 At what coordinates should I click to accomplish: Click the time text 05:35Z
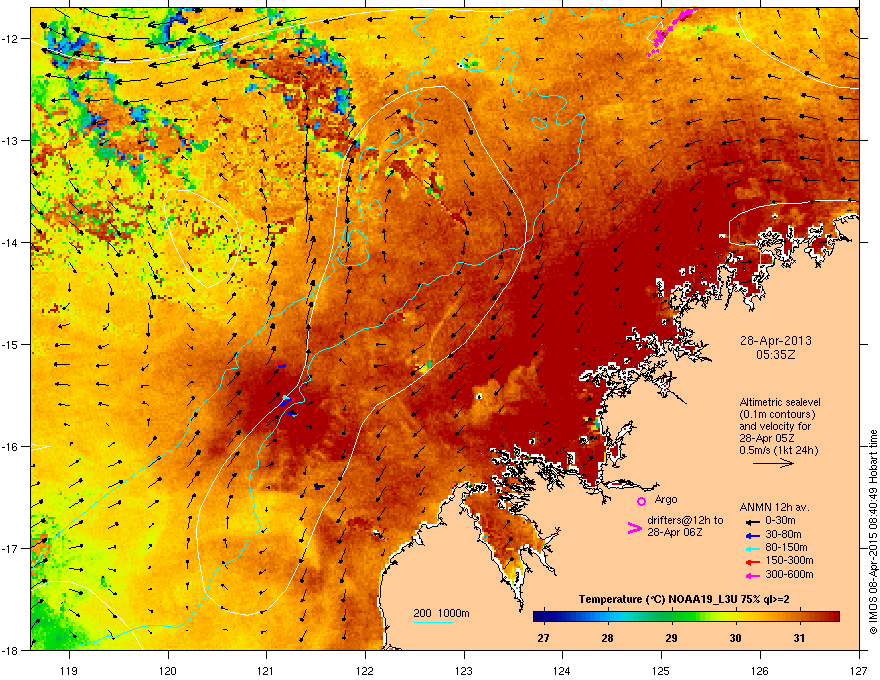point(776,355)
